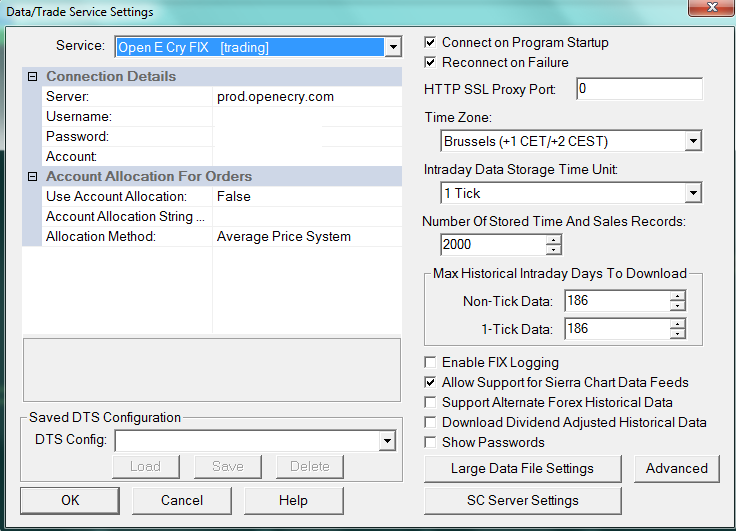This screenshot has height=531, width=736.
Task: Close the Data/Trade Service Settings dialog
Action: [712, 7]
